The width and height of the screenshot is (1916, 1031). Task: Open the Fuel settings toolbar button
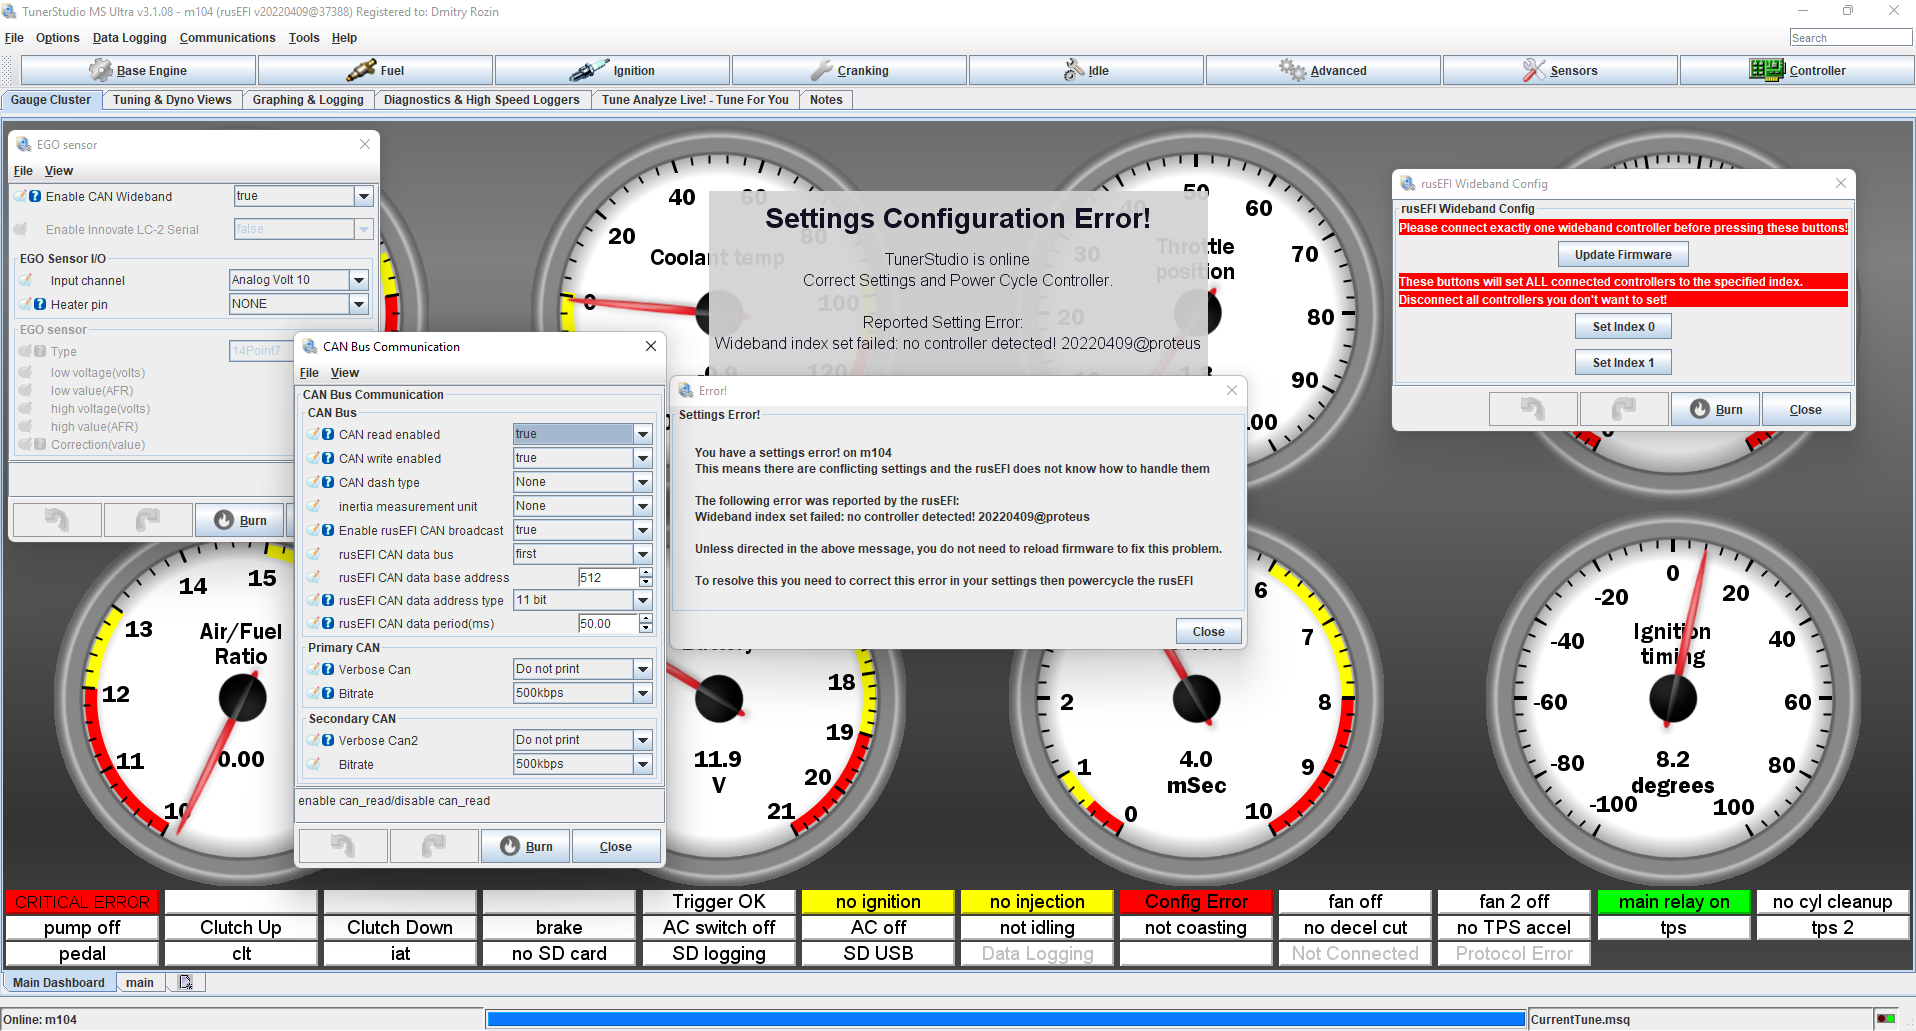(375, 70)
